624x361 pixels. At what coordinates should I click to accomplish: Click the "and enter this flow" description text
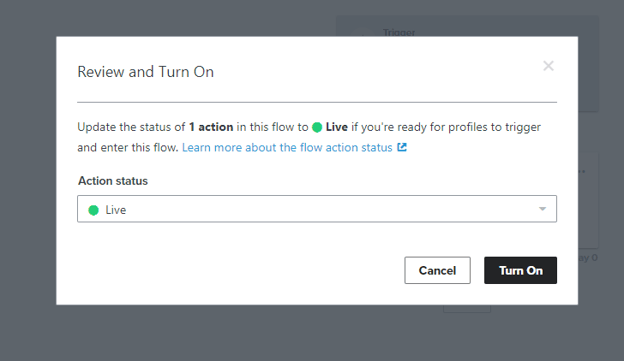[128, 148]
